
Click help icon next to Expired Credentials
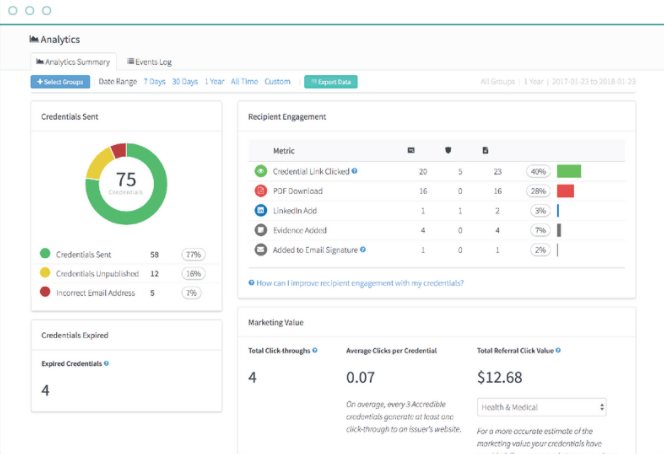106,363
